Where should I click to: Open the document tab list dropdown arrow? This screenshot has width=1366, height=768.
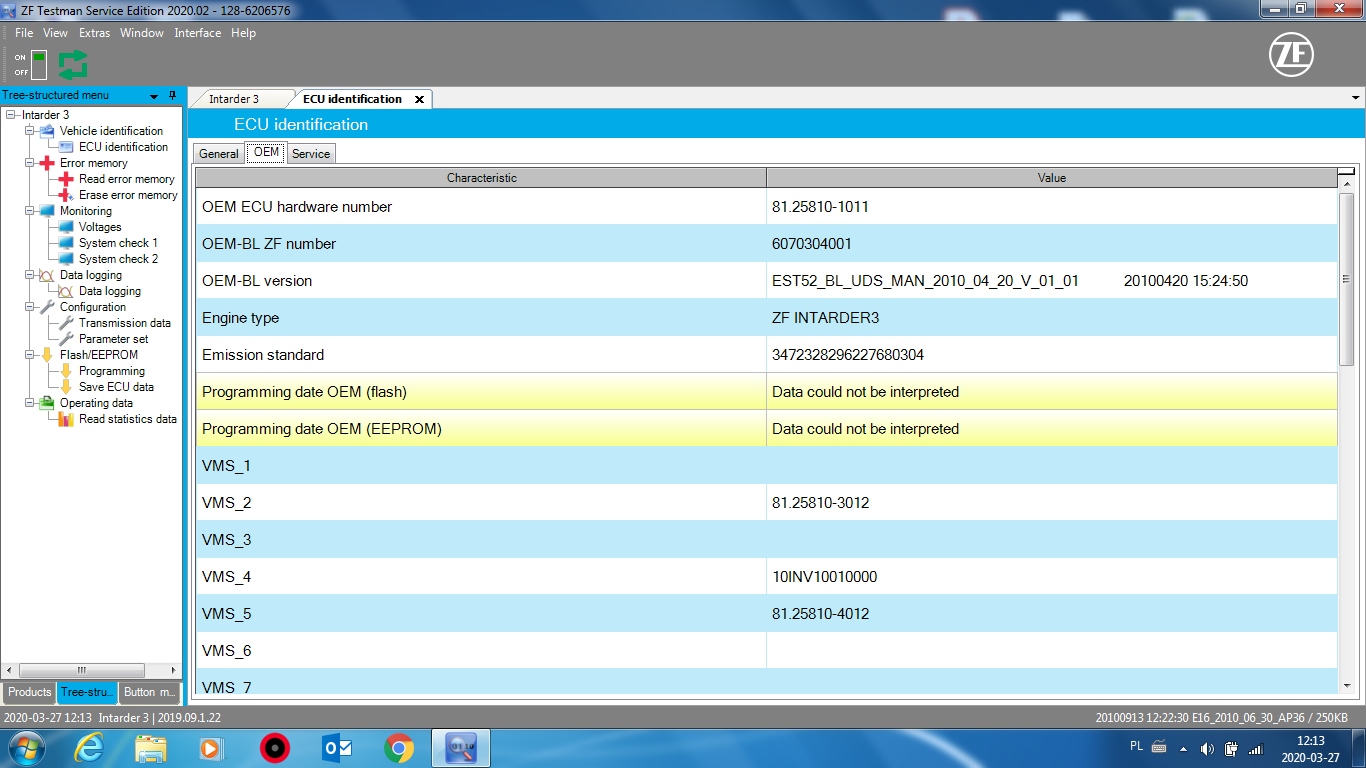pyautogui.click(x=1356, y=98)
